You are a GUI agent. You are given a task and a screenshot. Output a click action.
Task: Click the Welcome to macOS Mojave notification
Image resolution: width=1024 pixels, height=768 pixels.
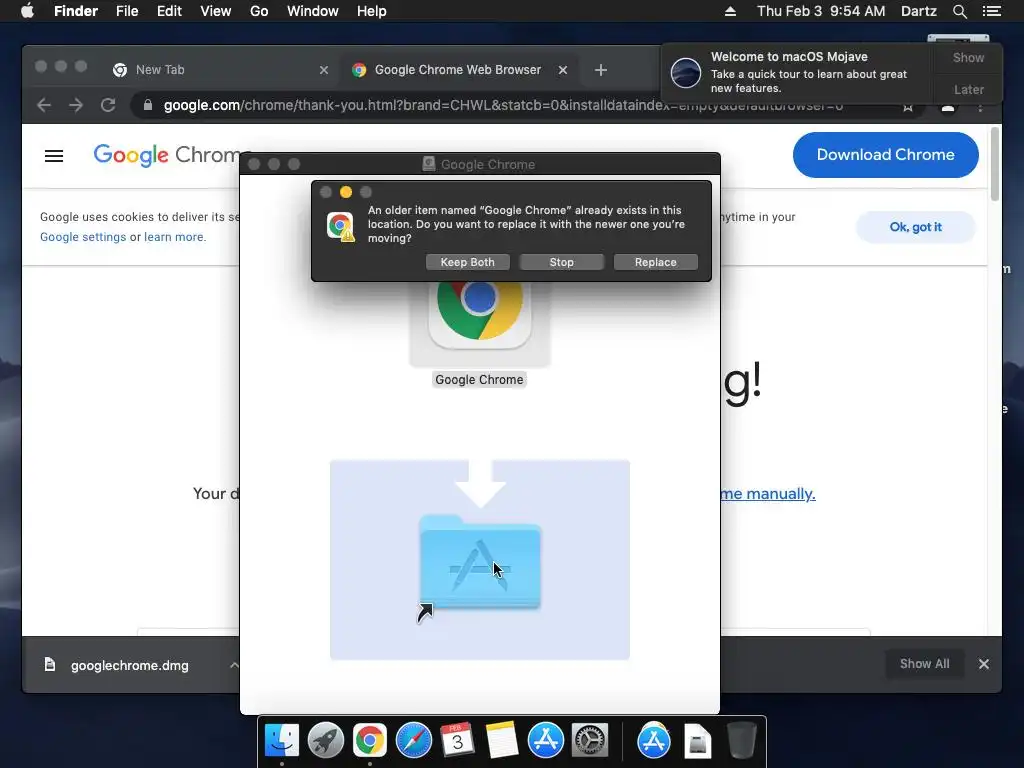coord(797,72)
